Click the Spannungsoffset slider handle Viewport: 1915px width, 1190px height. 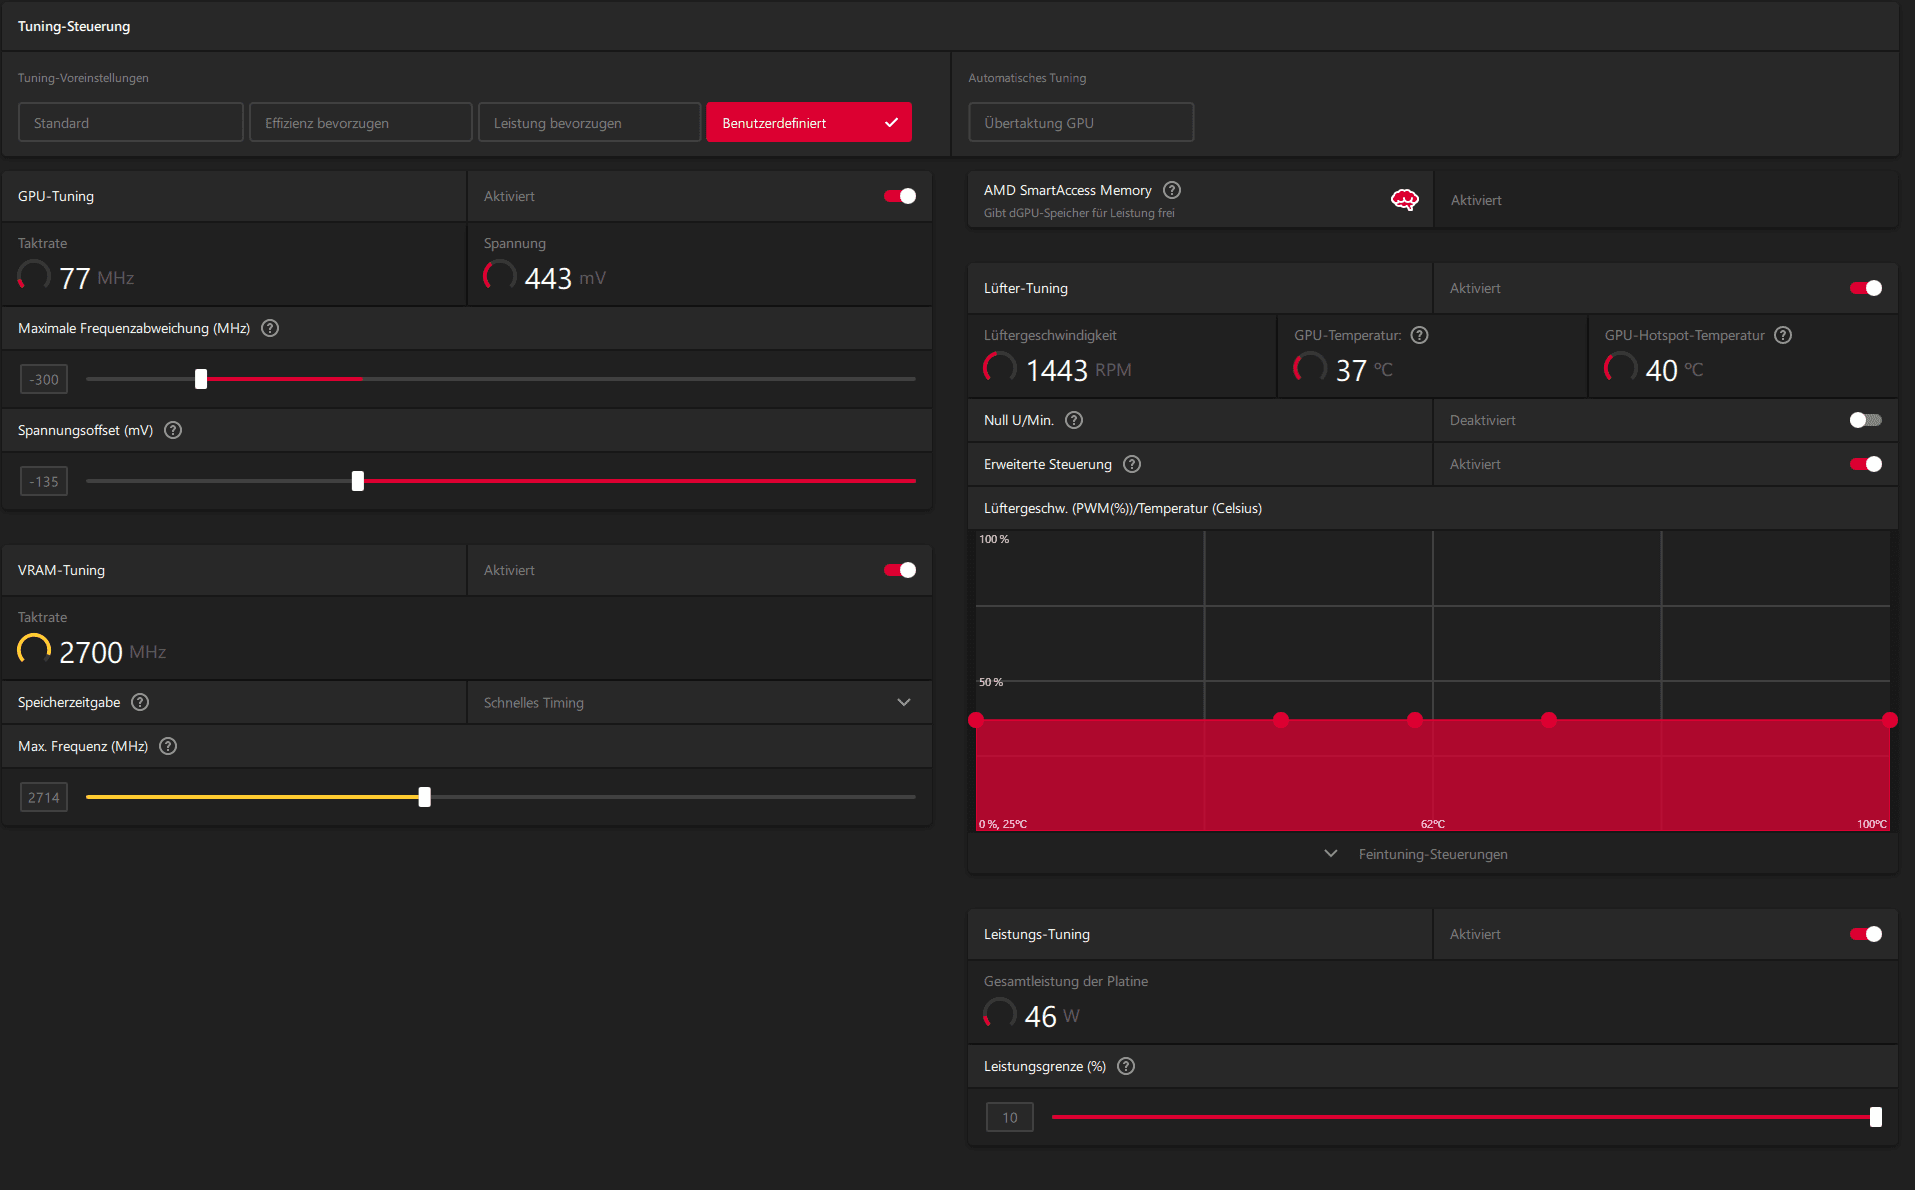[358, 481]
